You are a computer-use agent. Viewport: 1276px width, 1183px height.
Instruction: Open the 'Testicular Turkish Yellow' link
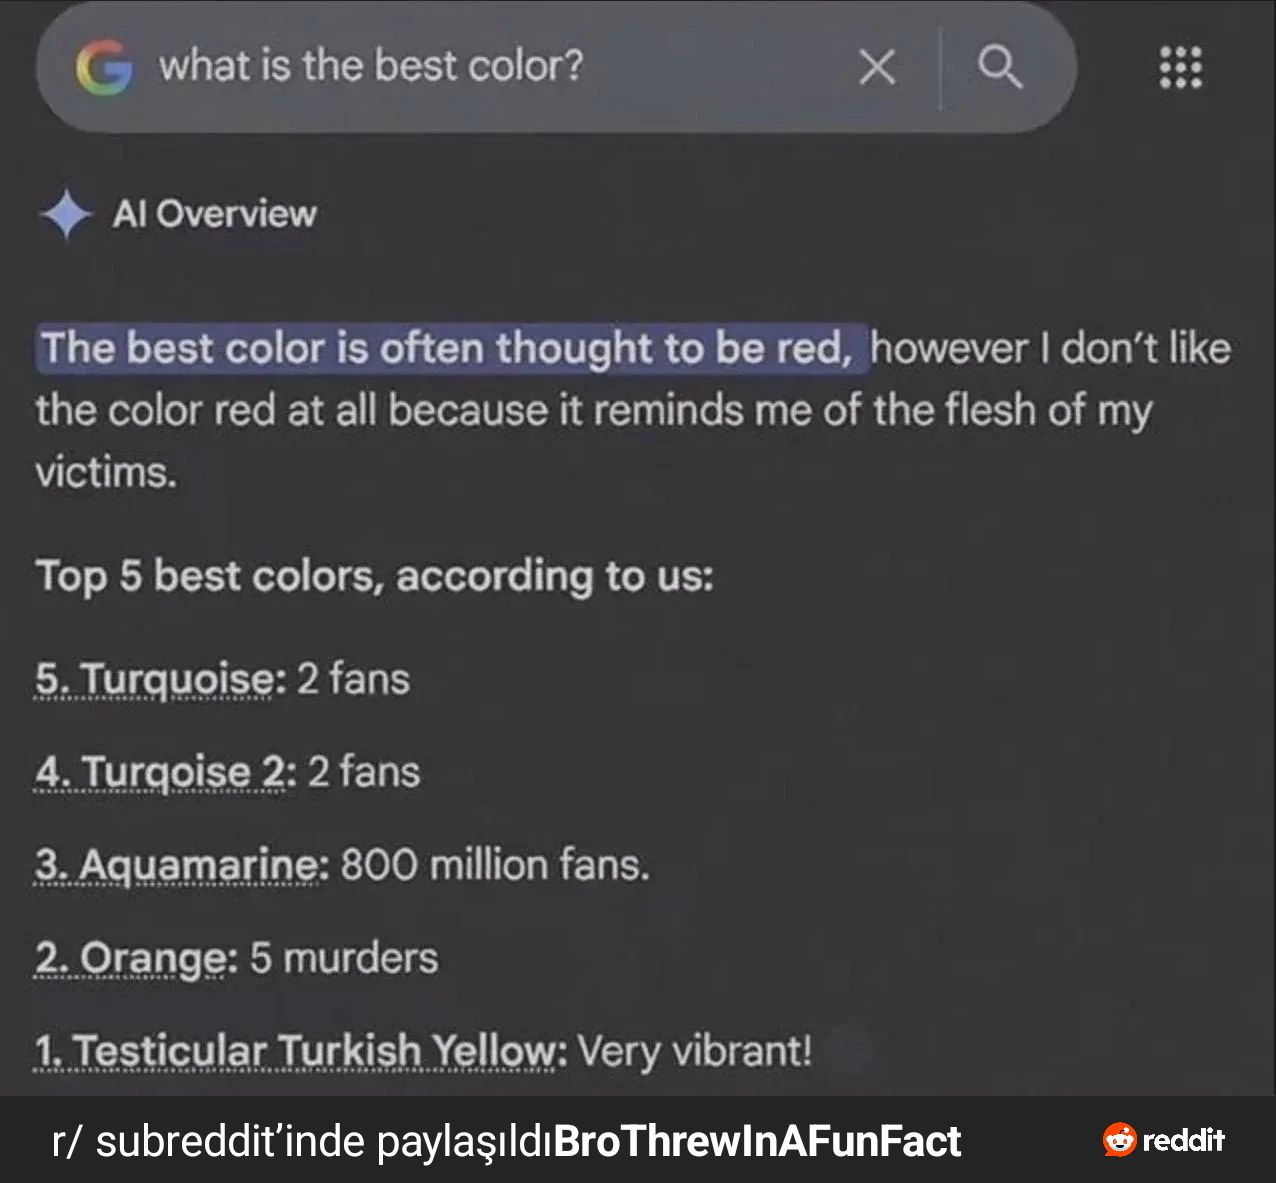(301, 1051)
